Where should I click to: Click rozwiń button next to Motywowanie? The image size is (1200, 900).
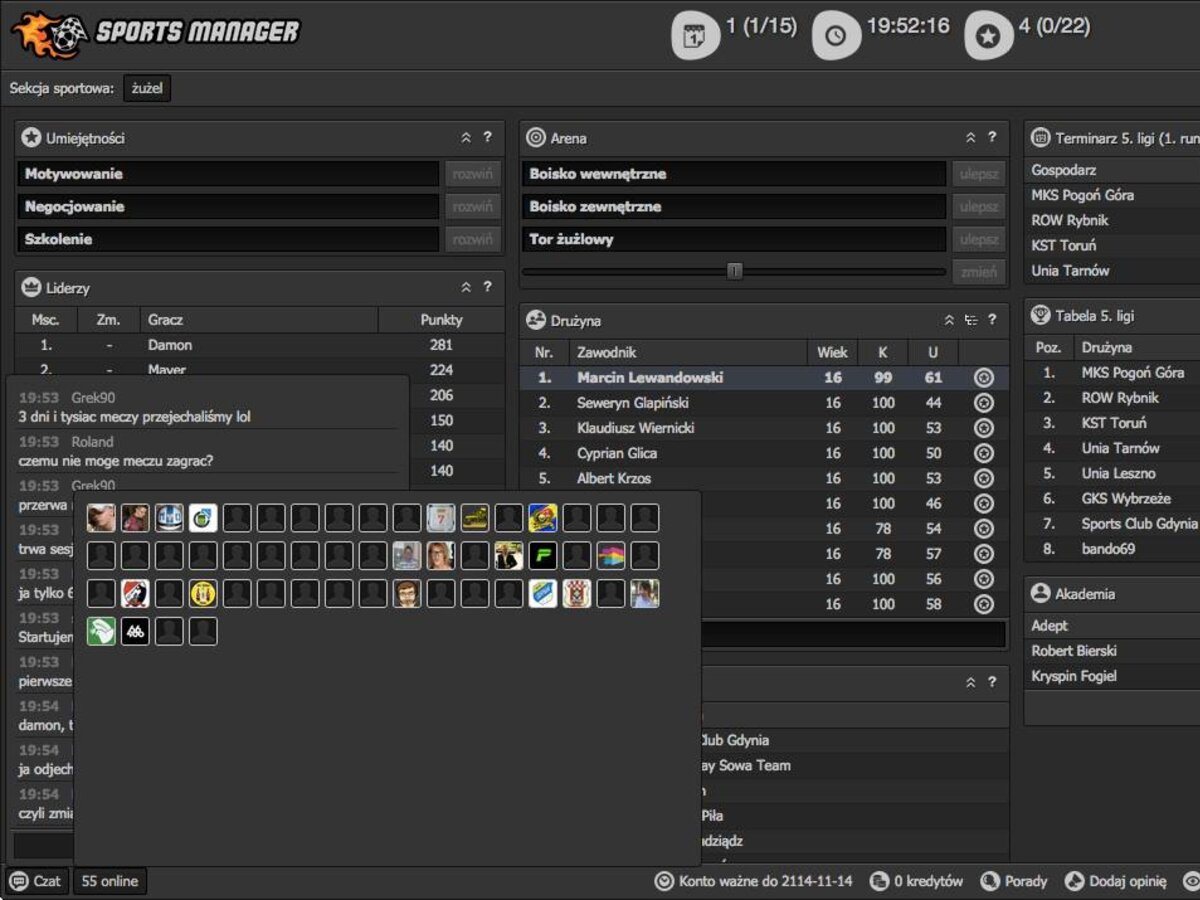(x=472, y=174)
